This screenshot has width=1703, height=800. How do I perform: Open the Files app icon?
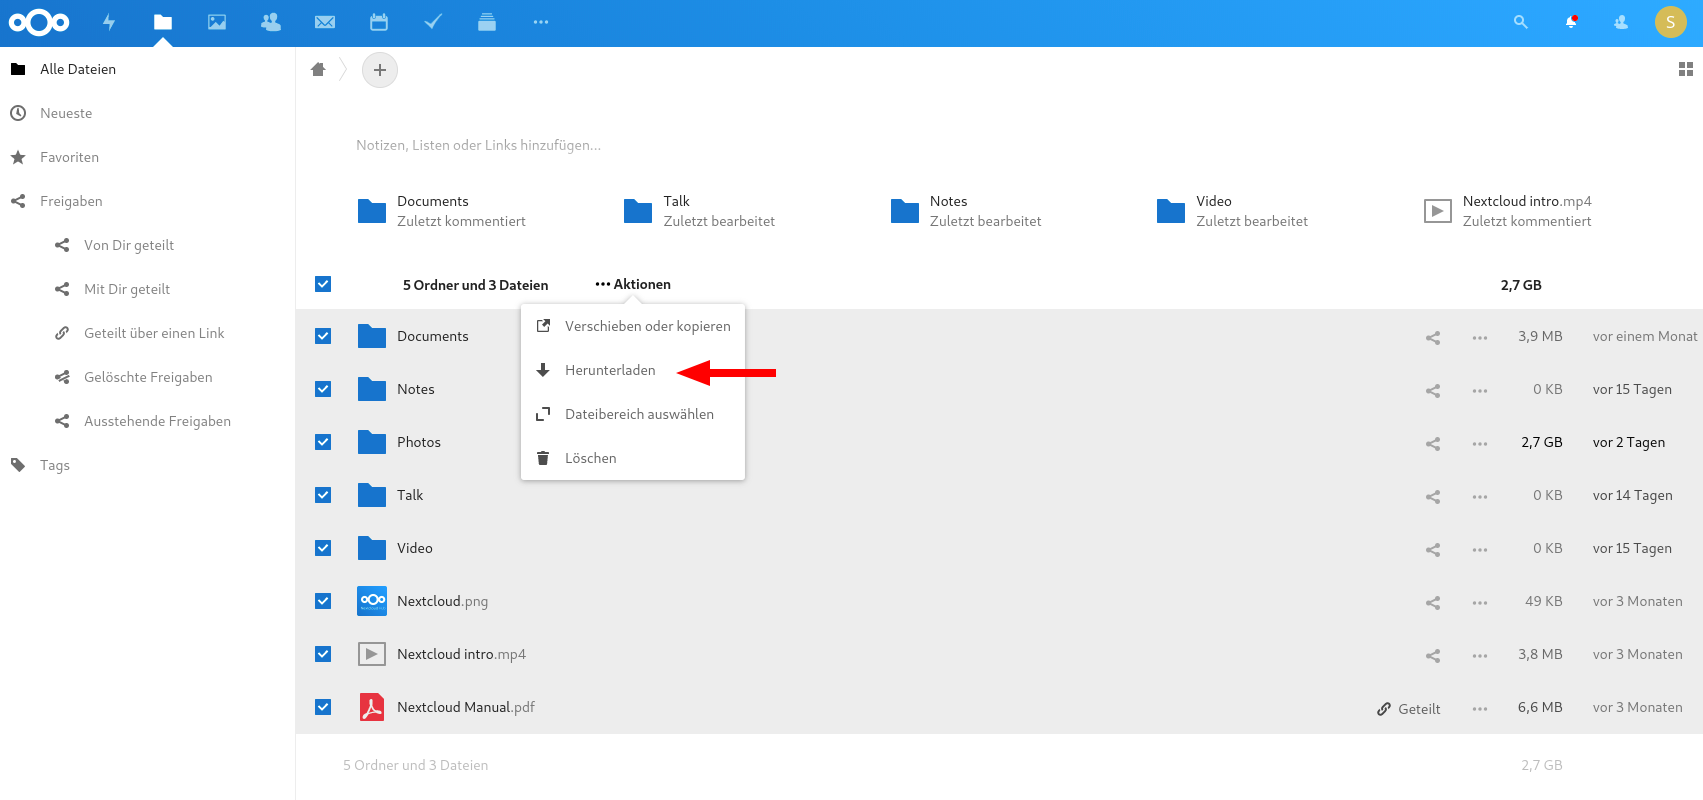tap(163, 22)
